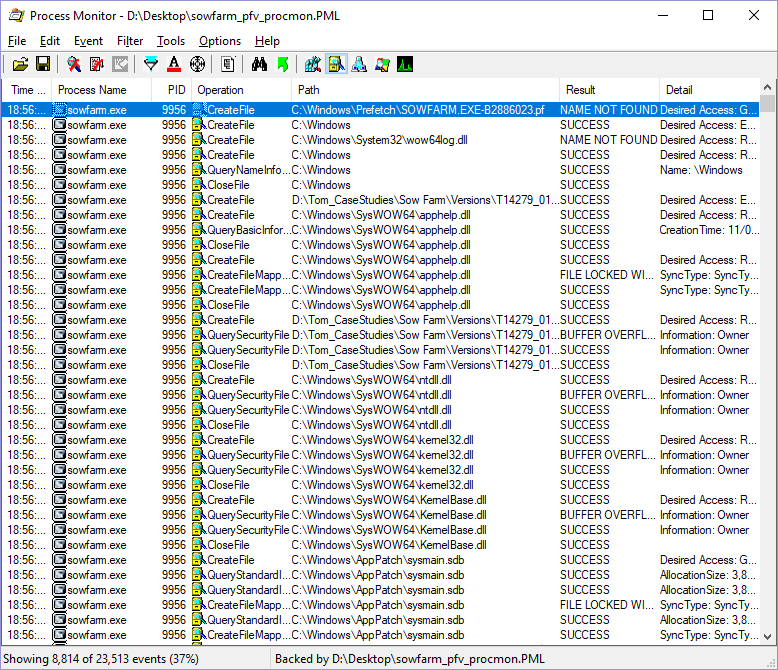Click the Find binoculars icon
Screen dimensions: 778x670
click(259, 64)
